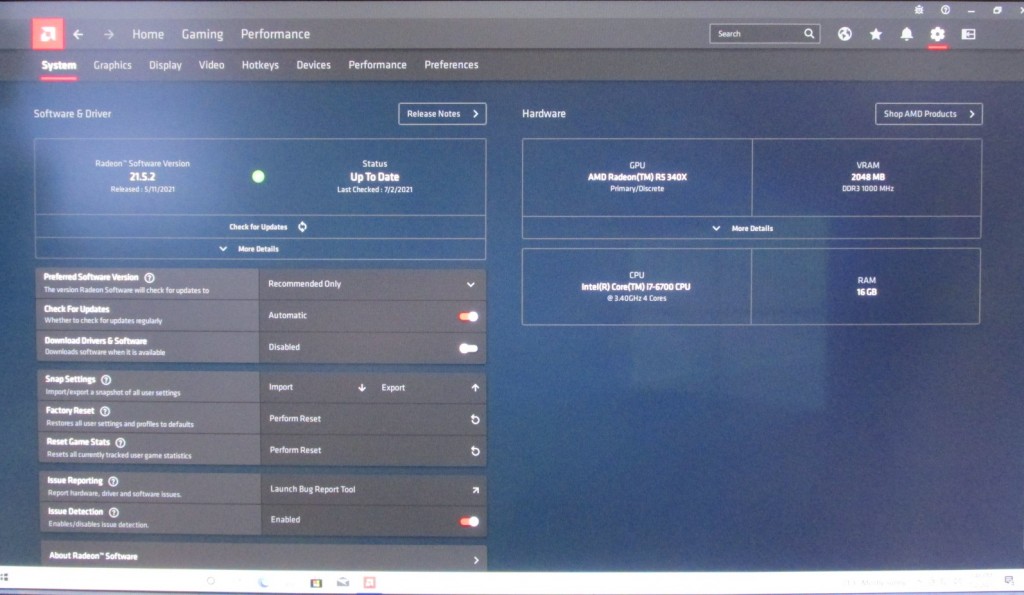Go back with the left arrow
Image resolution: width=1024 pixels, height=595 pixels.
pyautogui.click(x=78, y=34)
